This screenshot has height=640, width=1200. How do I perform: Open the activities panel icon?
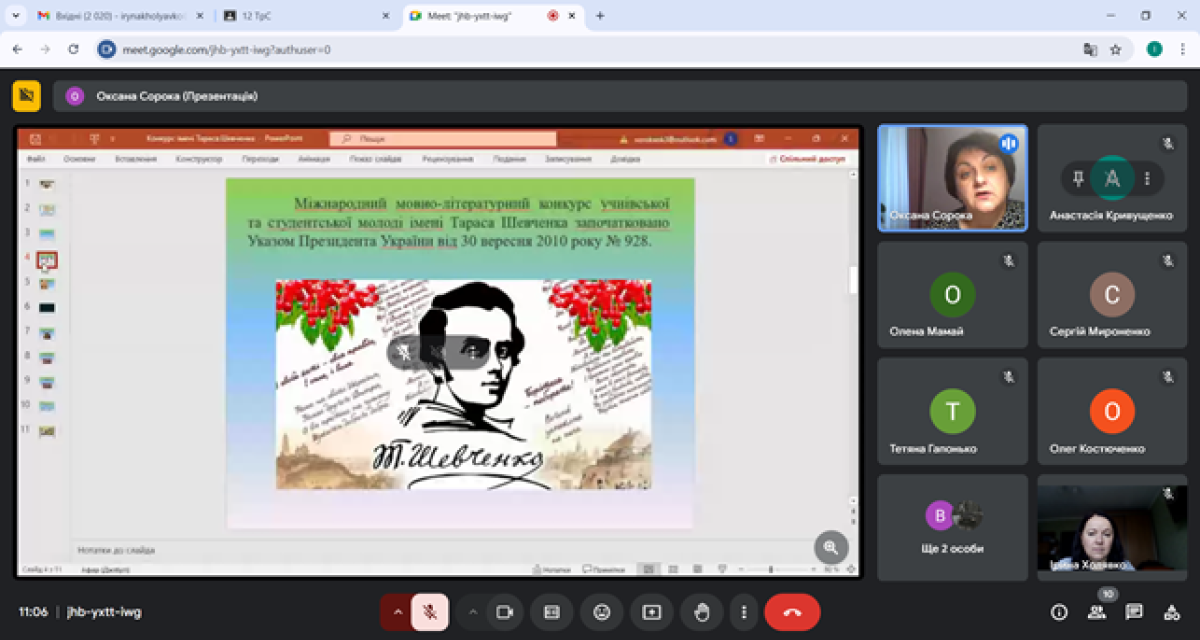1171,612
